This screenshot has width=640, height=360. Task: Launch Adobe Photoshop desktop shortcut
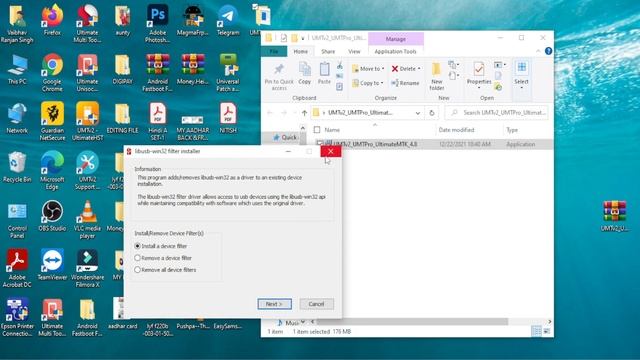pos(158,23)
